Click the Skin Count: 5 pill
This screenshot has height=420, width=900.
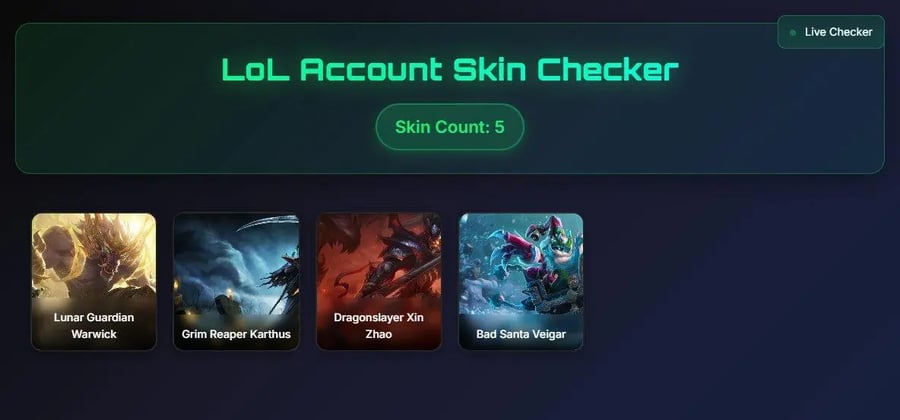(x=449, y=127)
